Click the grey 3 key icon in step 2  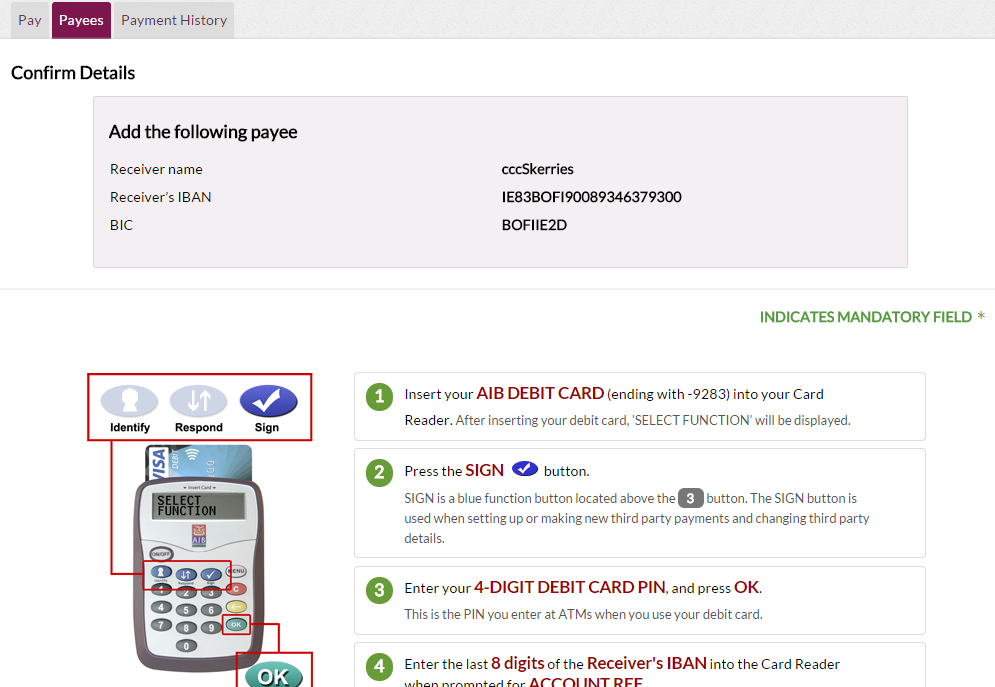(x=690, y=498)
